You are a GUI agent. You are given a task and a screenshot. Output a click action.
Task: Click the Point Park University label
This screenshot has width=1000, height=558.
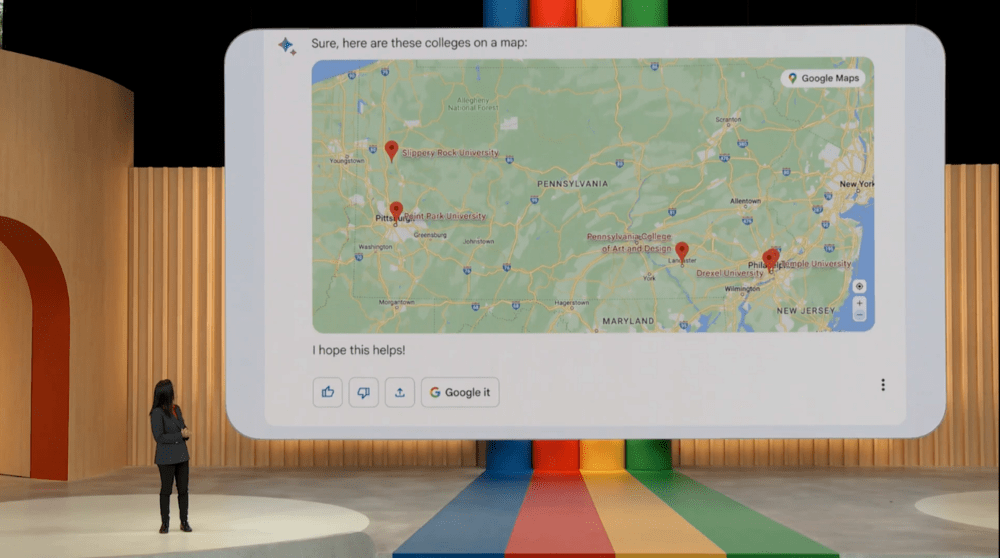coord(445,216)
